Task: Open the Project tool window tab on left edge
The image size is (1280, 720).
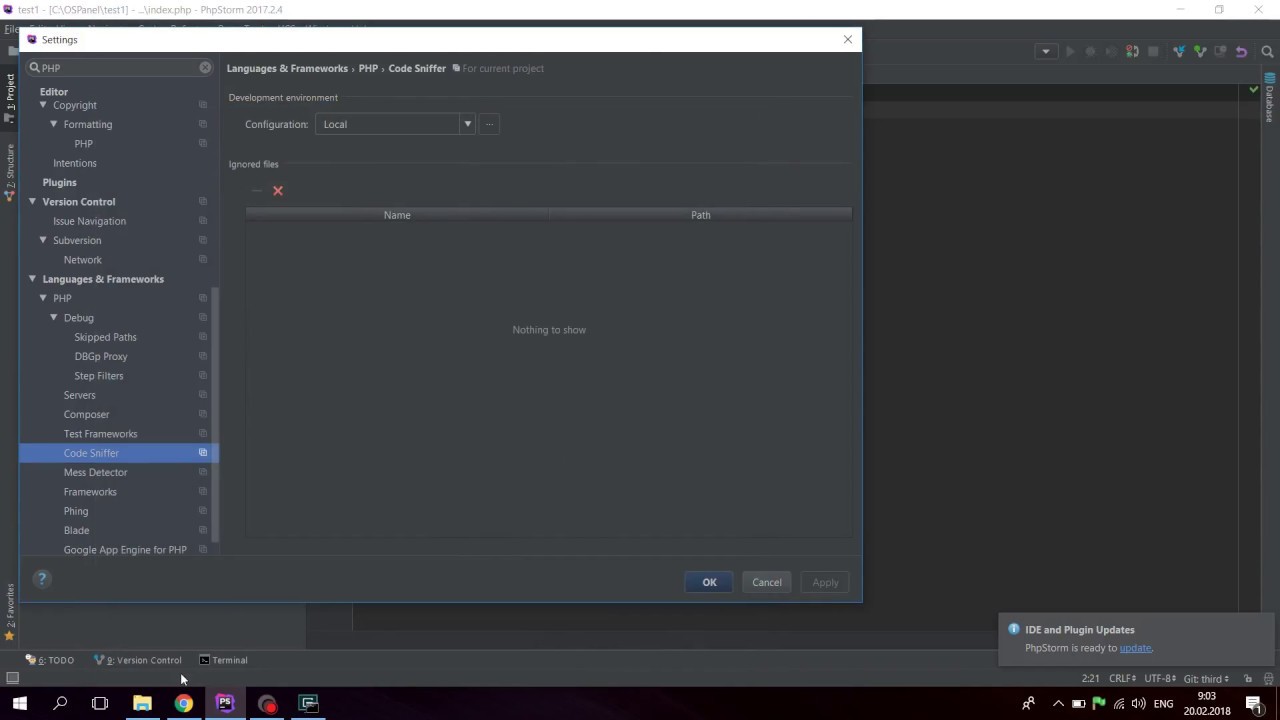Action: [10, 98]
